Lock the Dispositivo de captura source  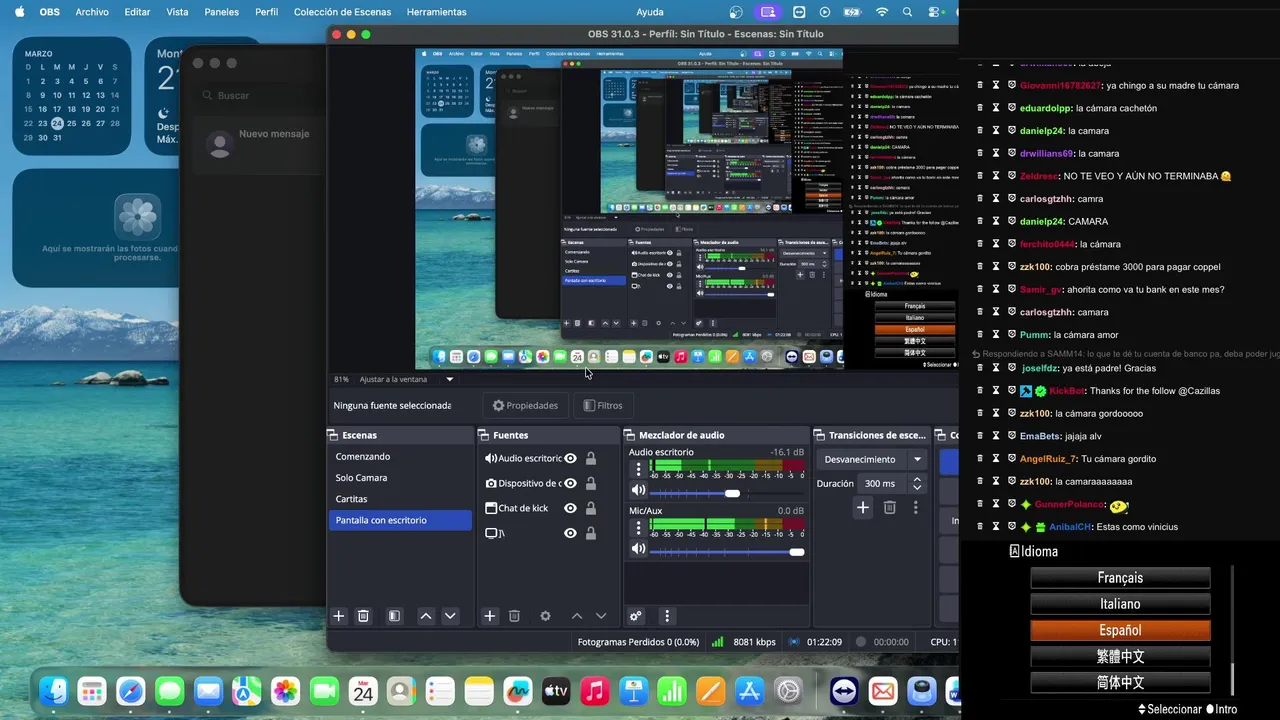[591, 483]
